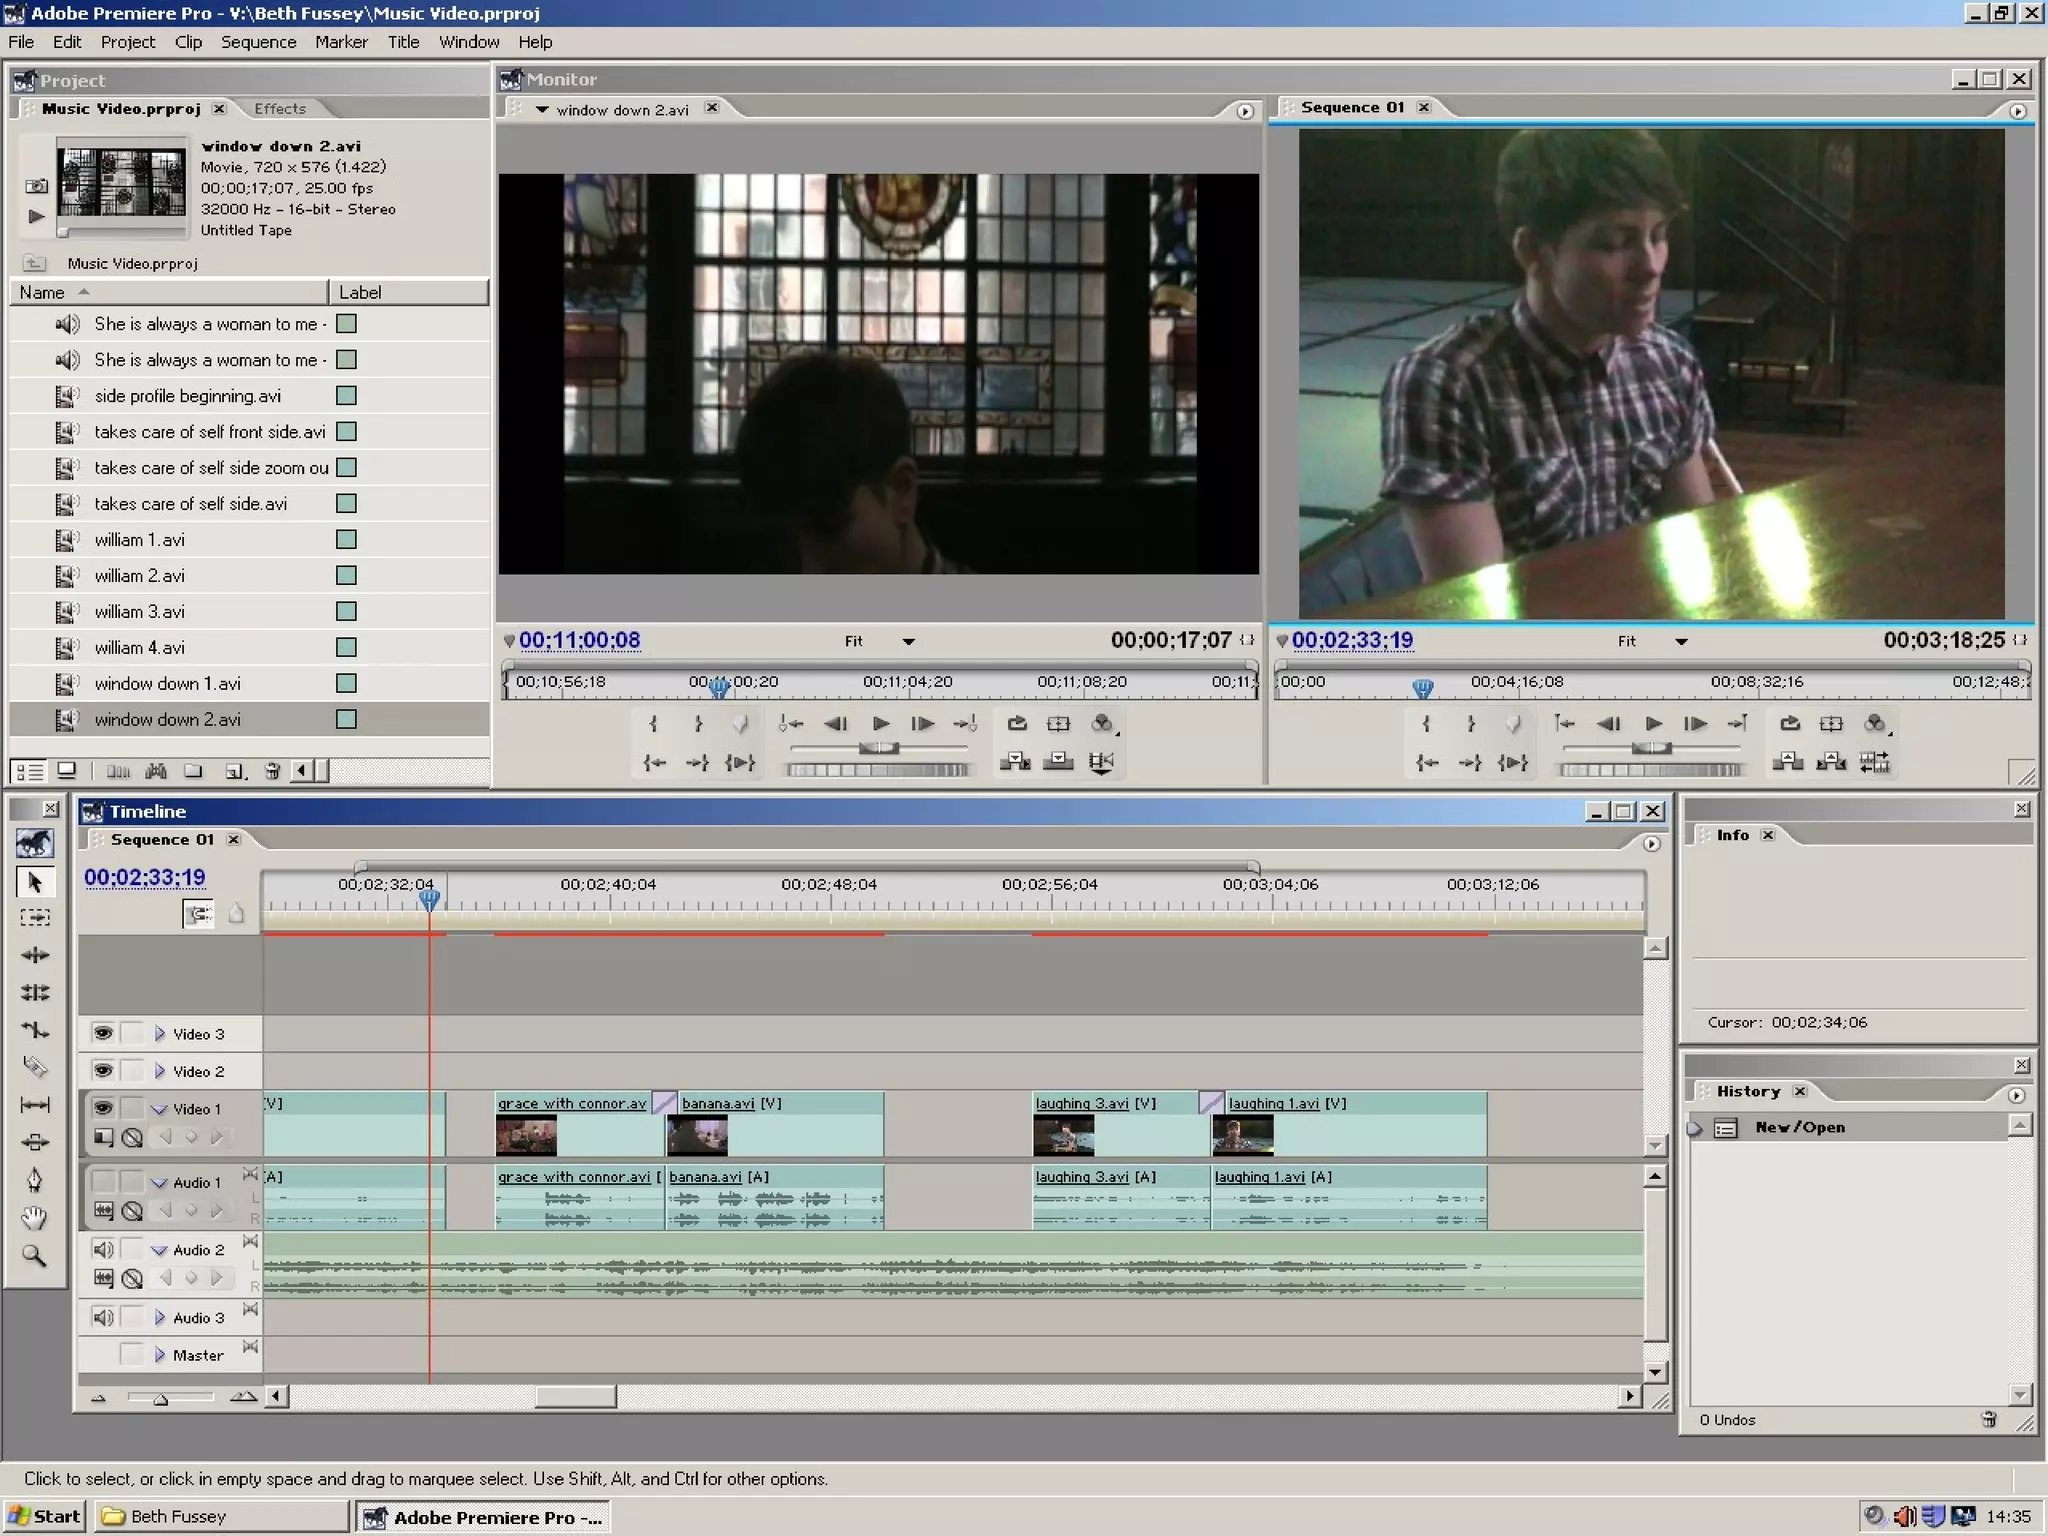The width and height of the screenshot is (2048, 1536).
Task: Click the project panel trash delete icon
Action: [271, 771]
